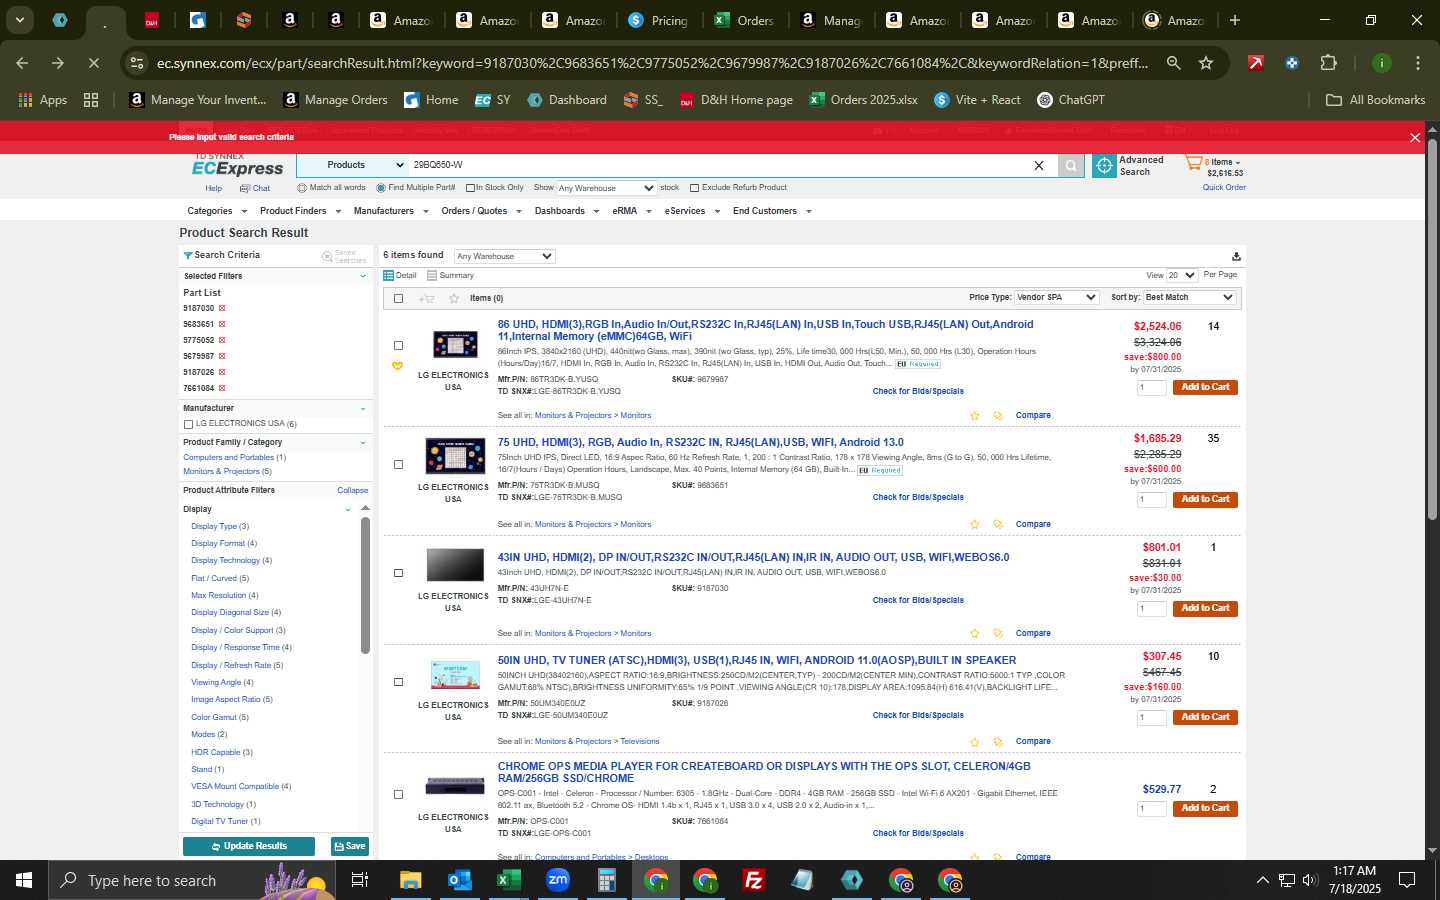
Task: Click the filter panel scrollbar
Action: [365, 585]
